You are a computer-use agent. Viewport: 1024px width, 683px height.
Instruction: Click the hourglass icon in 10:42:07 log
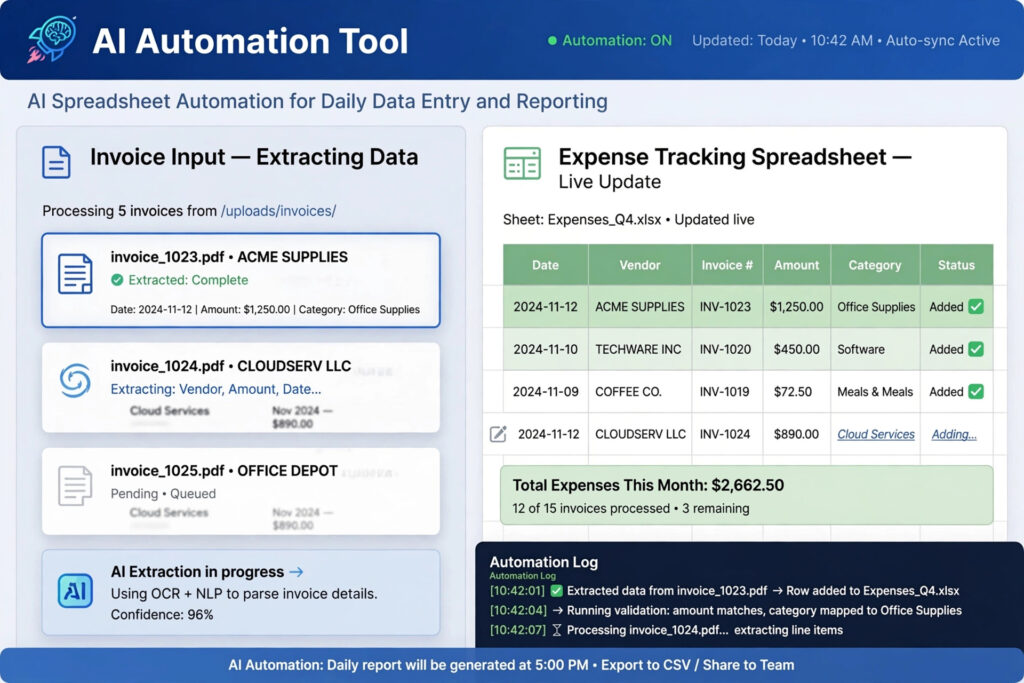(x=556, y=630)
